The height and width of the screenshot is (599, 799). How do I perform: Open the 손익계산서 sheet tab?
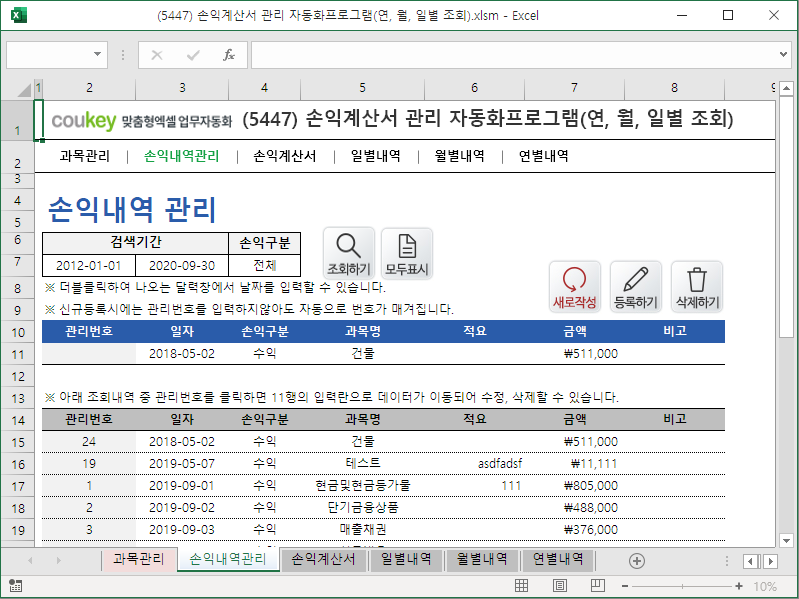pos(324,559)
